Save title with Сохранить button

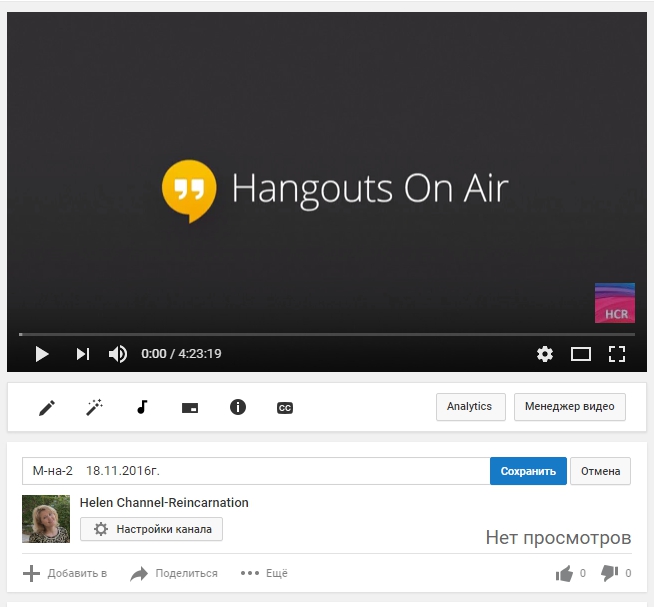[528, 471]
